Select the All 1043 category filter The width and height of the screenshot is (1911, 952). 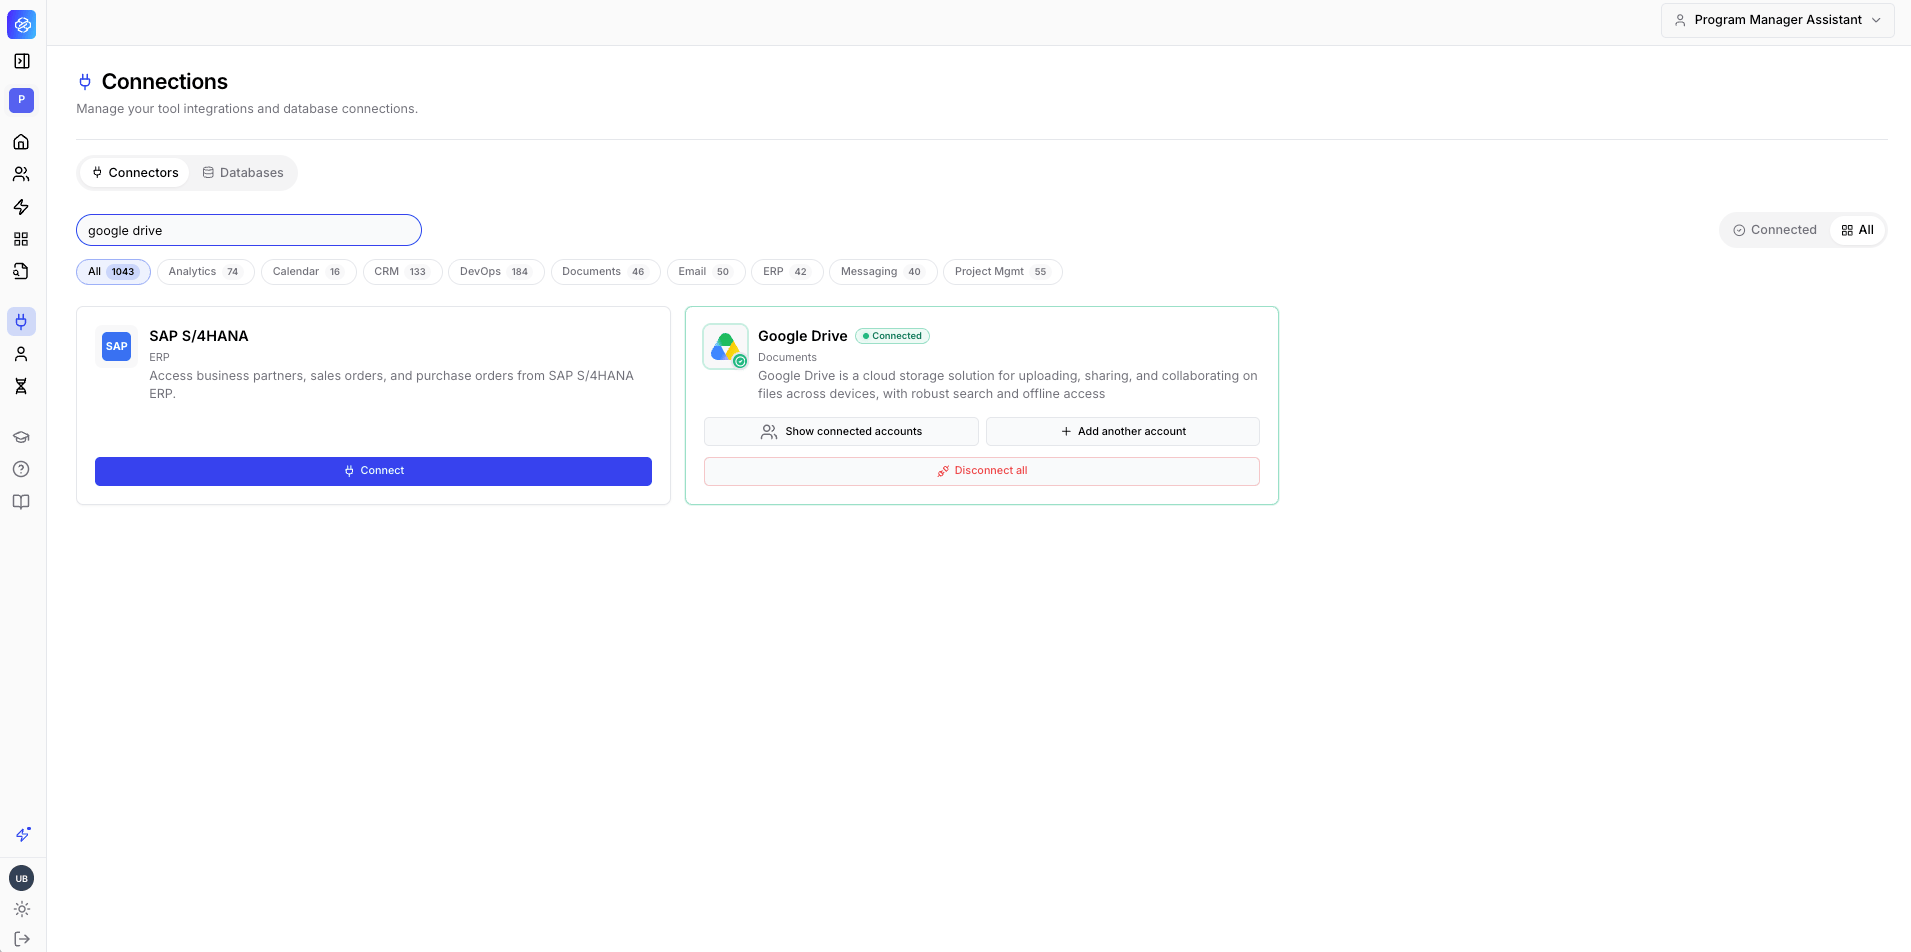tap(113, 272)
